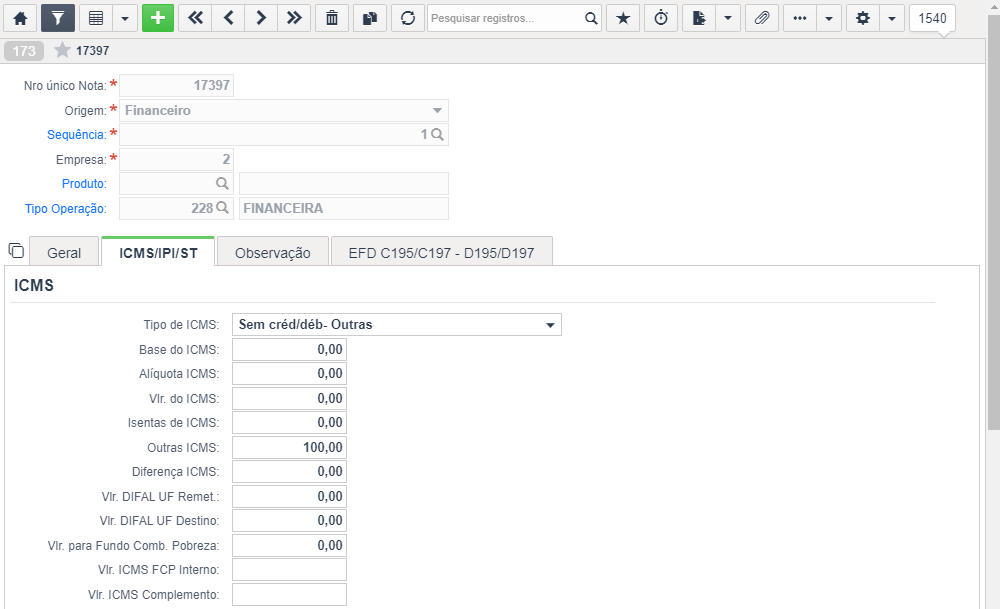The height and width of the screenshot is (609, 1000).
Task: Open the EFD C195/C197 - D195/D197 tab
Action: pos(441,253)
